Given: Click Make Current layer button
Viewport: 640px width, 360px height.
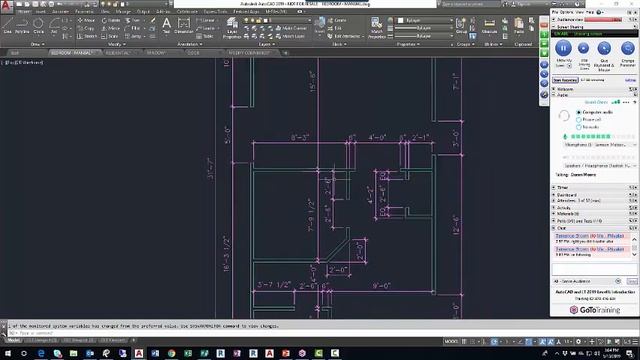Looking at the screenshot, I should [291, 28].
